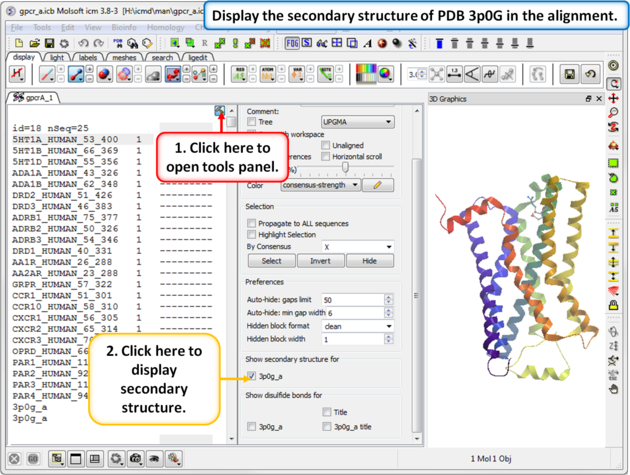This screenshot has height=475, width=630.
Task: Switch to the meshes tab
Action: coord(124,58)
